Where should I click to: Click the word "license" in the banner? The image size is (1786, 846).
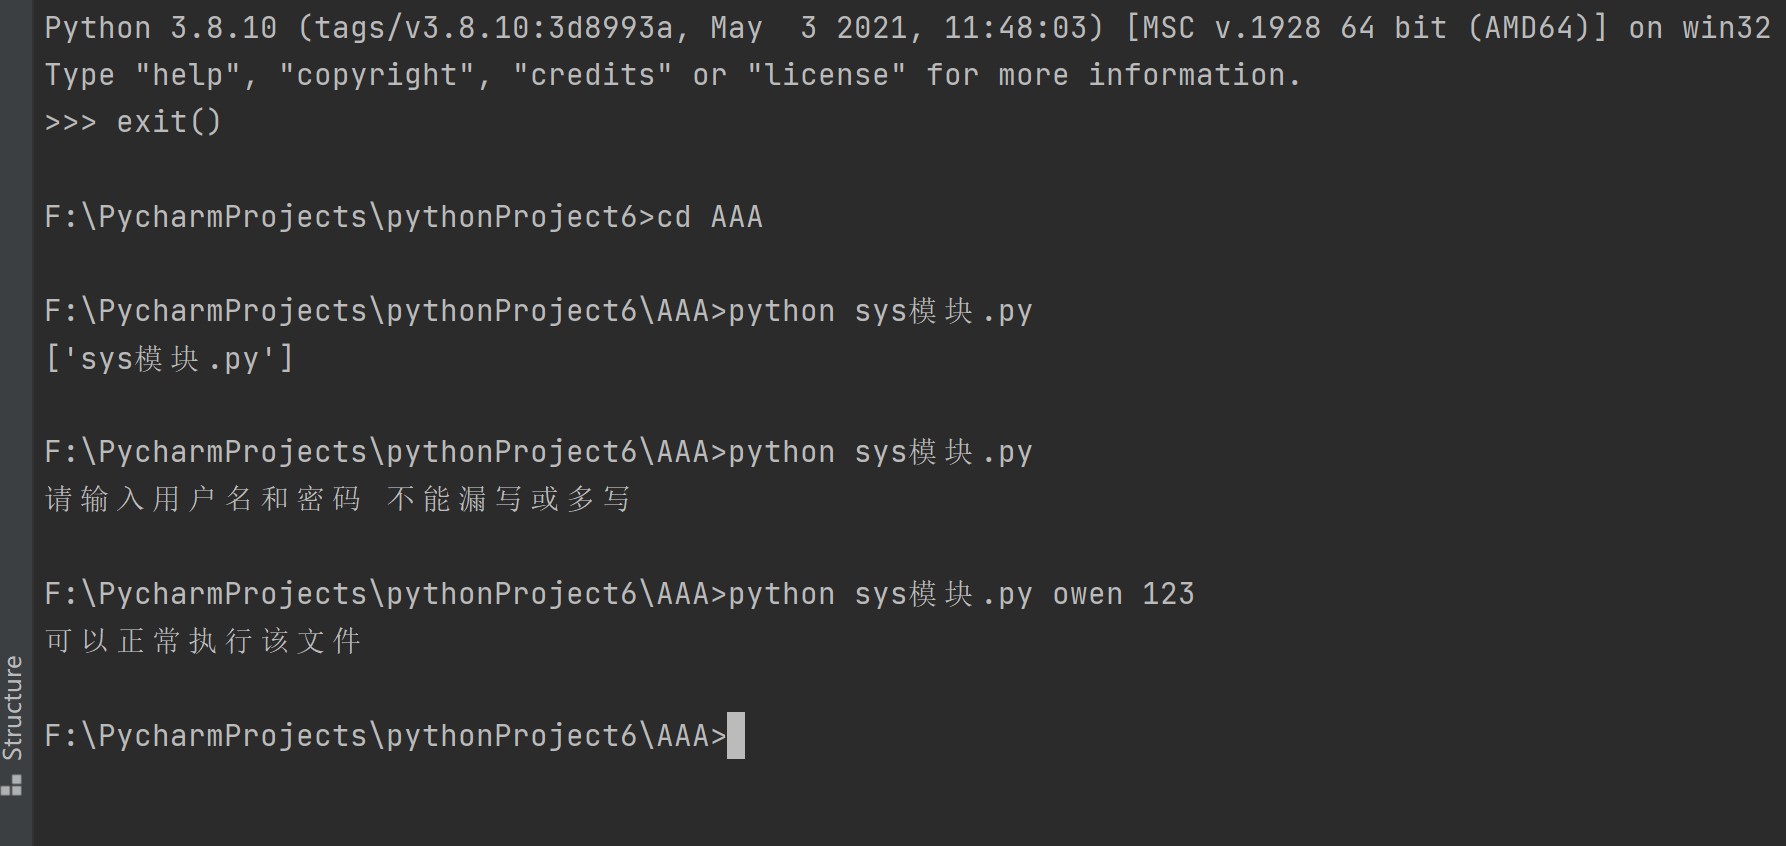point(827,75)
